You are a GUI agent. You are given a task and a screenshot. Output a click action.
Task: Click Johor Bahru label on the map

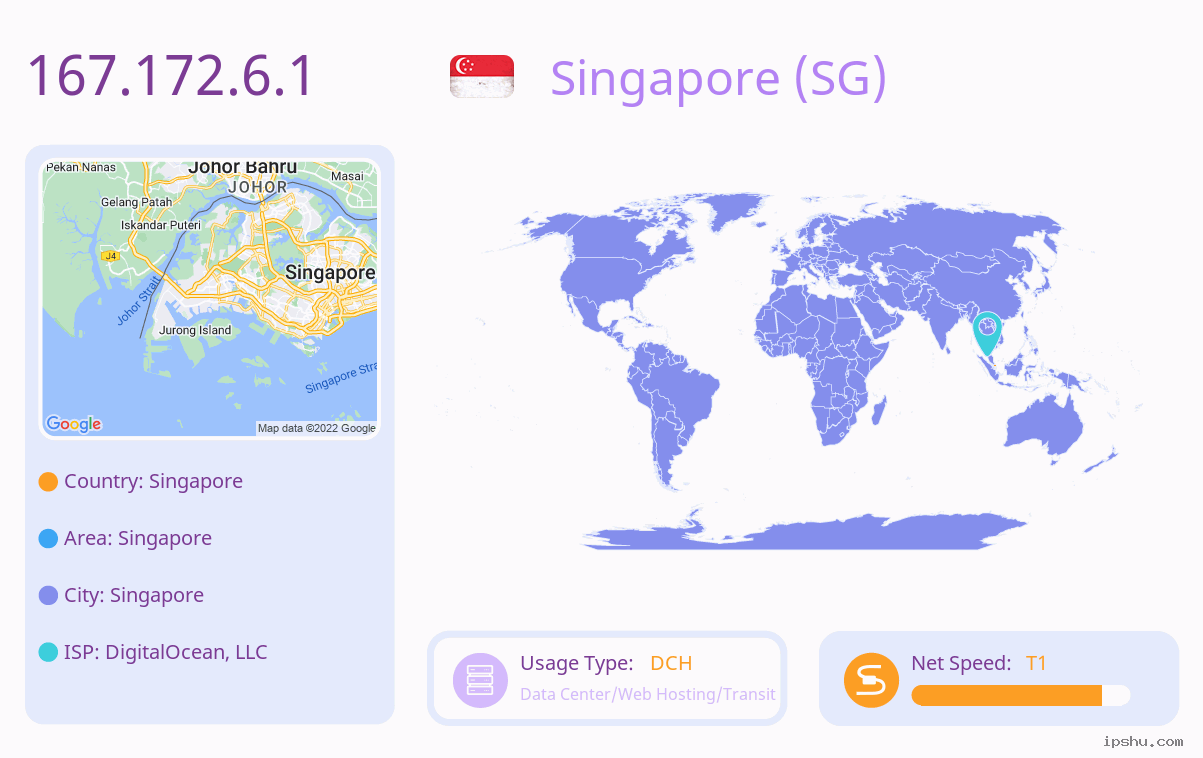243,167
